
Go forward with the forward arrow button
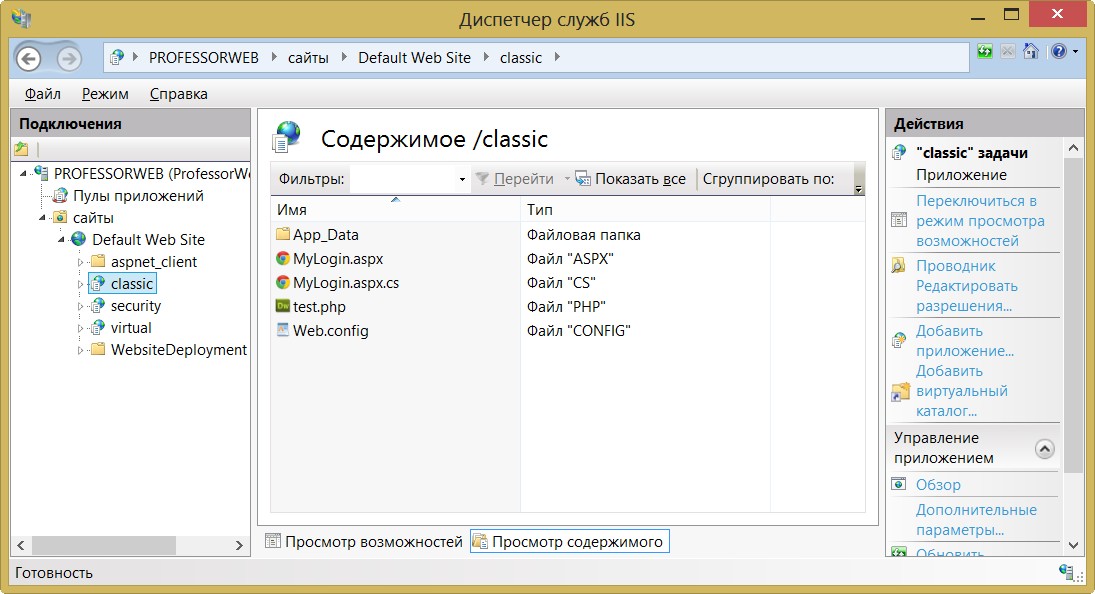coord(68,59)
